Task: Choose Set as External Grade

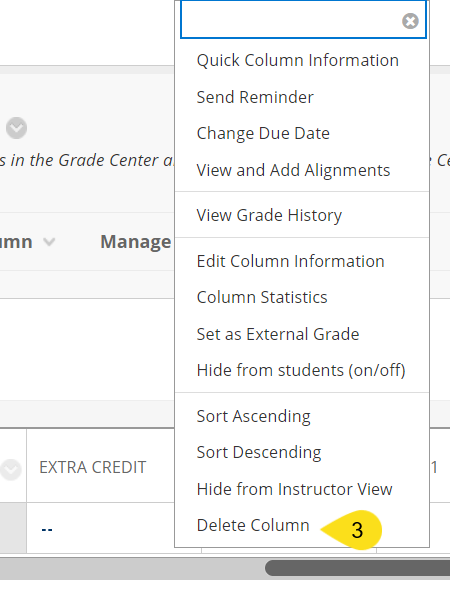Action: 278,334
